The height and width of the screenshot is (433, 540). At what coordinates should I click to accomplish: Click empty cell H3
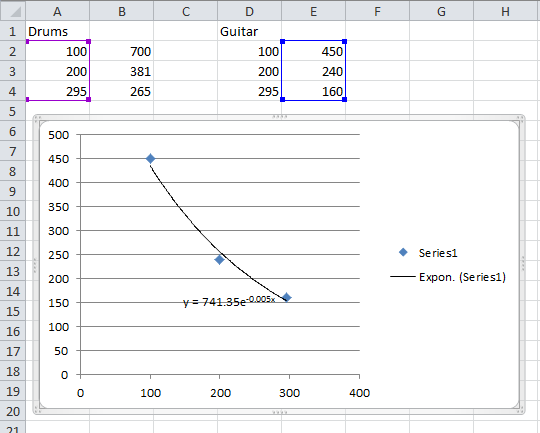(x=507, y=71)
